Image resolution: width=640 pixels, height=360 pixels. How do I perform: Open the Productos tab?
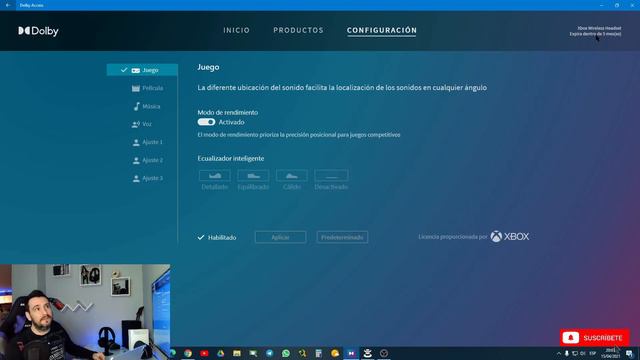coord(298,30)
